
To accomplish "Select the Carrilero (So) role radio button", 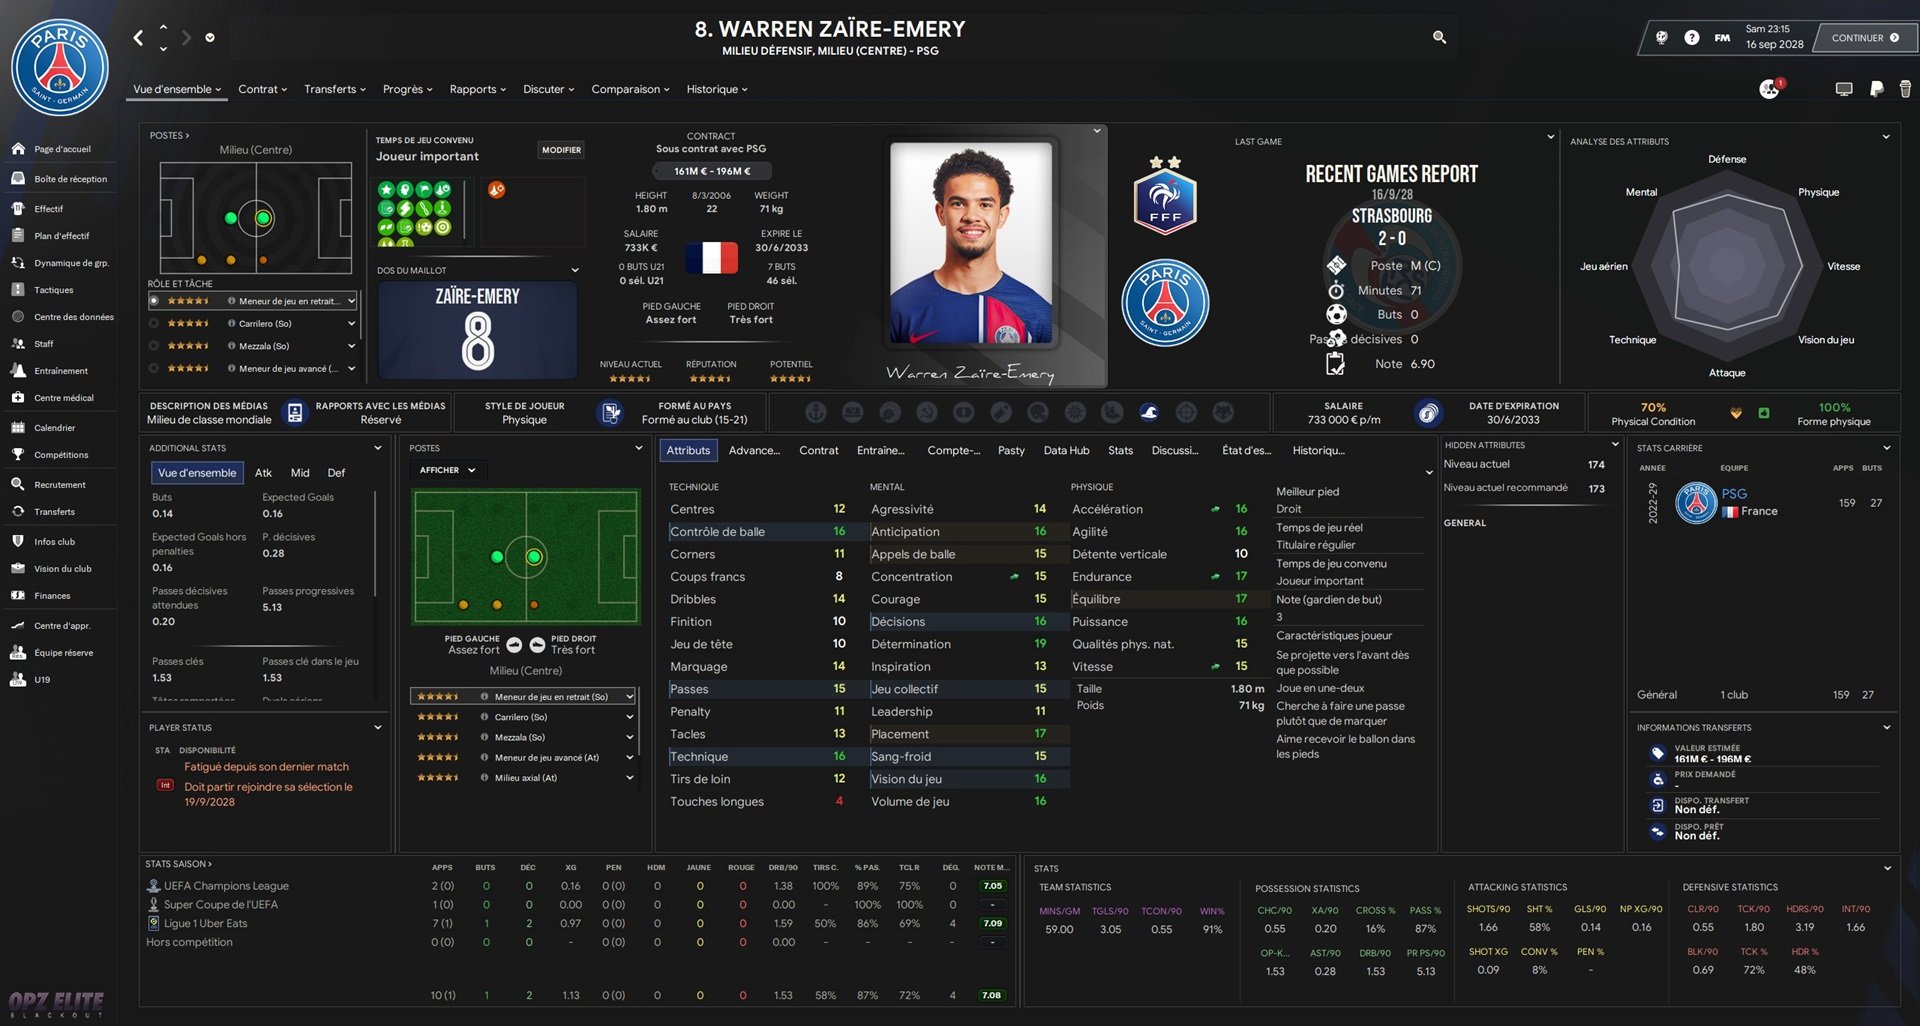I will 154,324.
